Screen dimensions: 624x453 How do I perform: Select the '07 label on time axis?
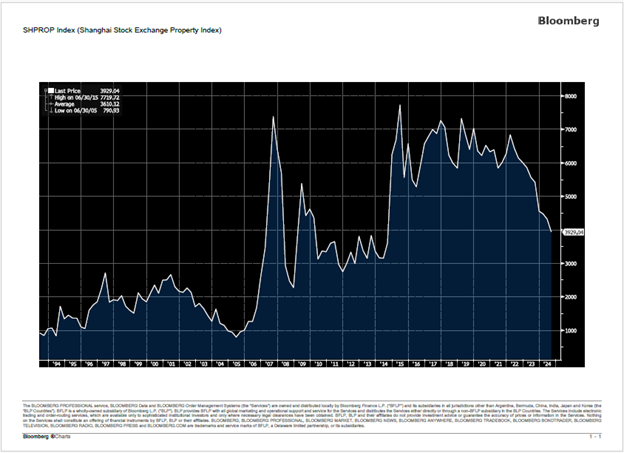(268, 366)
